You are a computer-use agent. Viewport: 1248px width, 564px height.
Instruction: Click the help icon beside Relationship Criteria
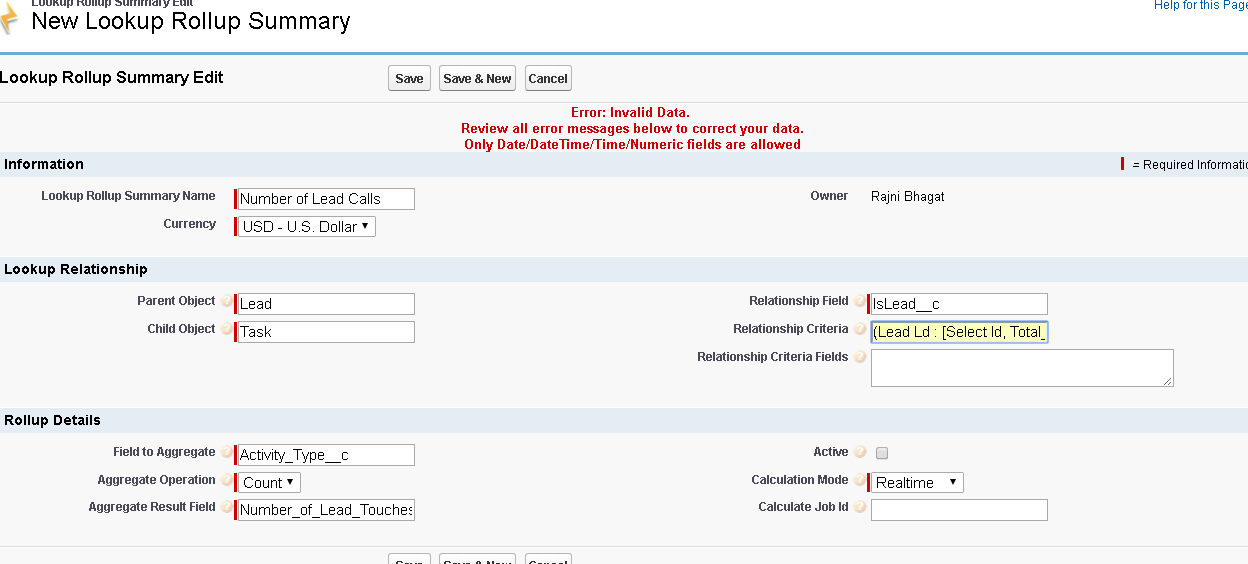860,329
